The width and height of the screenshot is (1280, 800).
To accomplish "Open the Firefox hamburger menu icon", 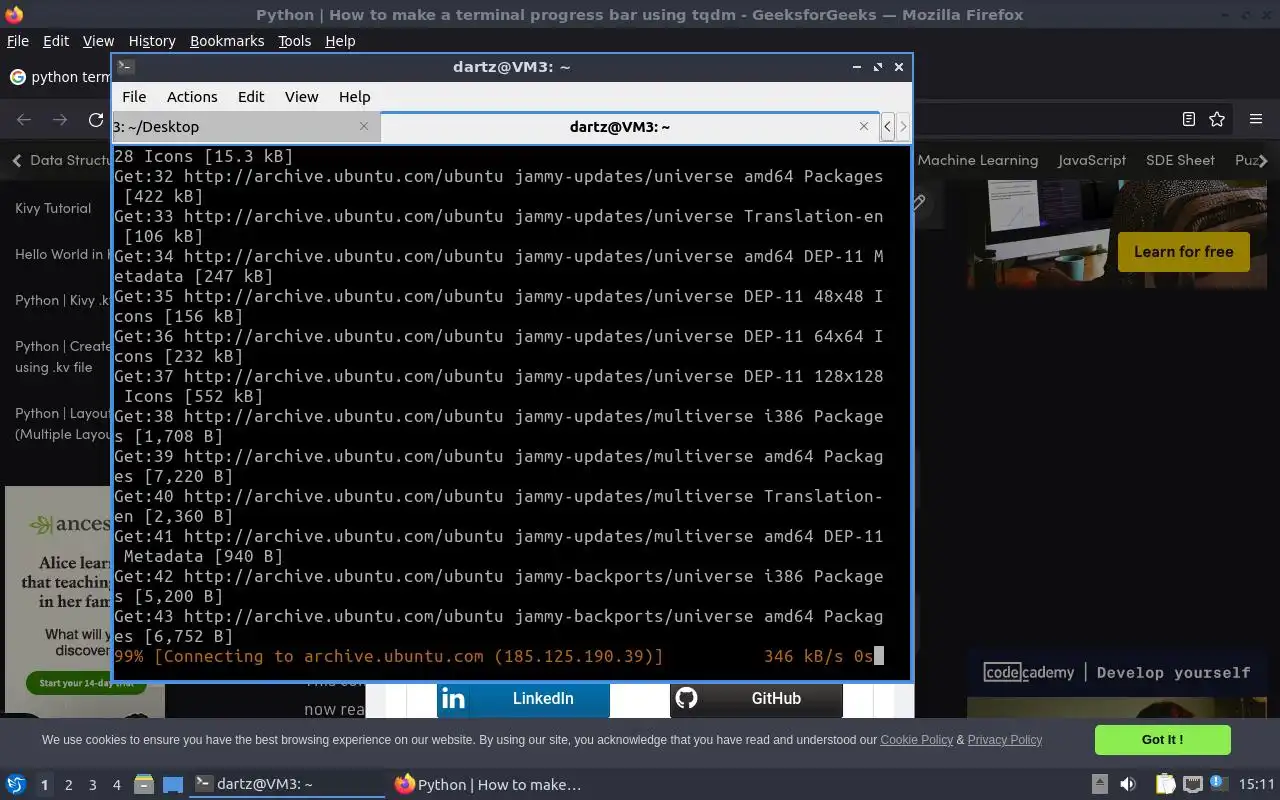I will coord(1255,119).
